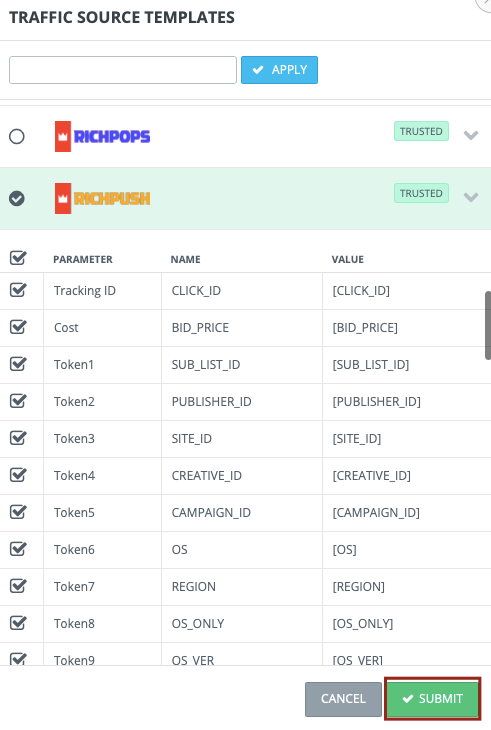Click the TRUSTED badge next to RichPush
This screenshot has width=491, height=730.
point(421,193)
